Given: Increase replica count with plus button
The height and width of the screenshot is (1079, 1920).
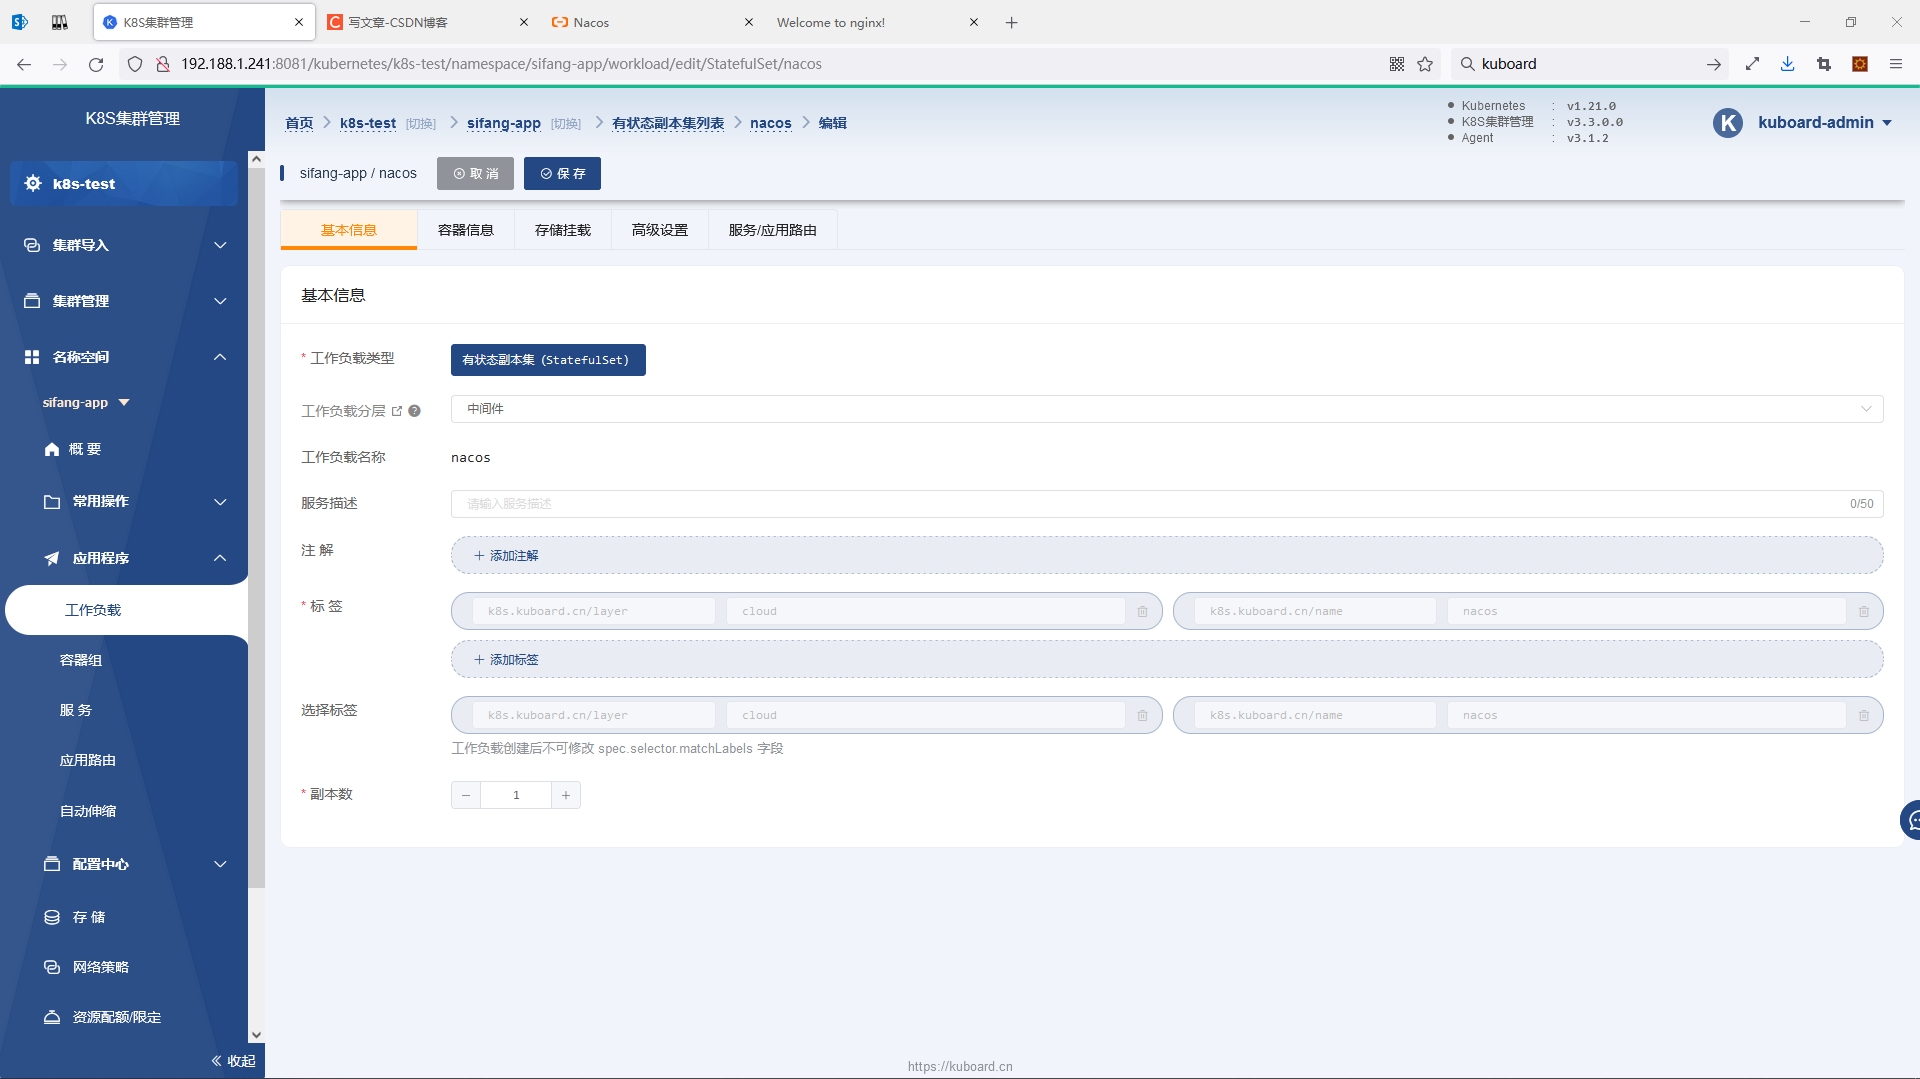Looking at the screenshot, I should click(x=566, y=795).
